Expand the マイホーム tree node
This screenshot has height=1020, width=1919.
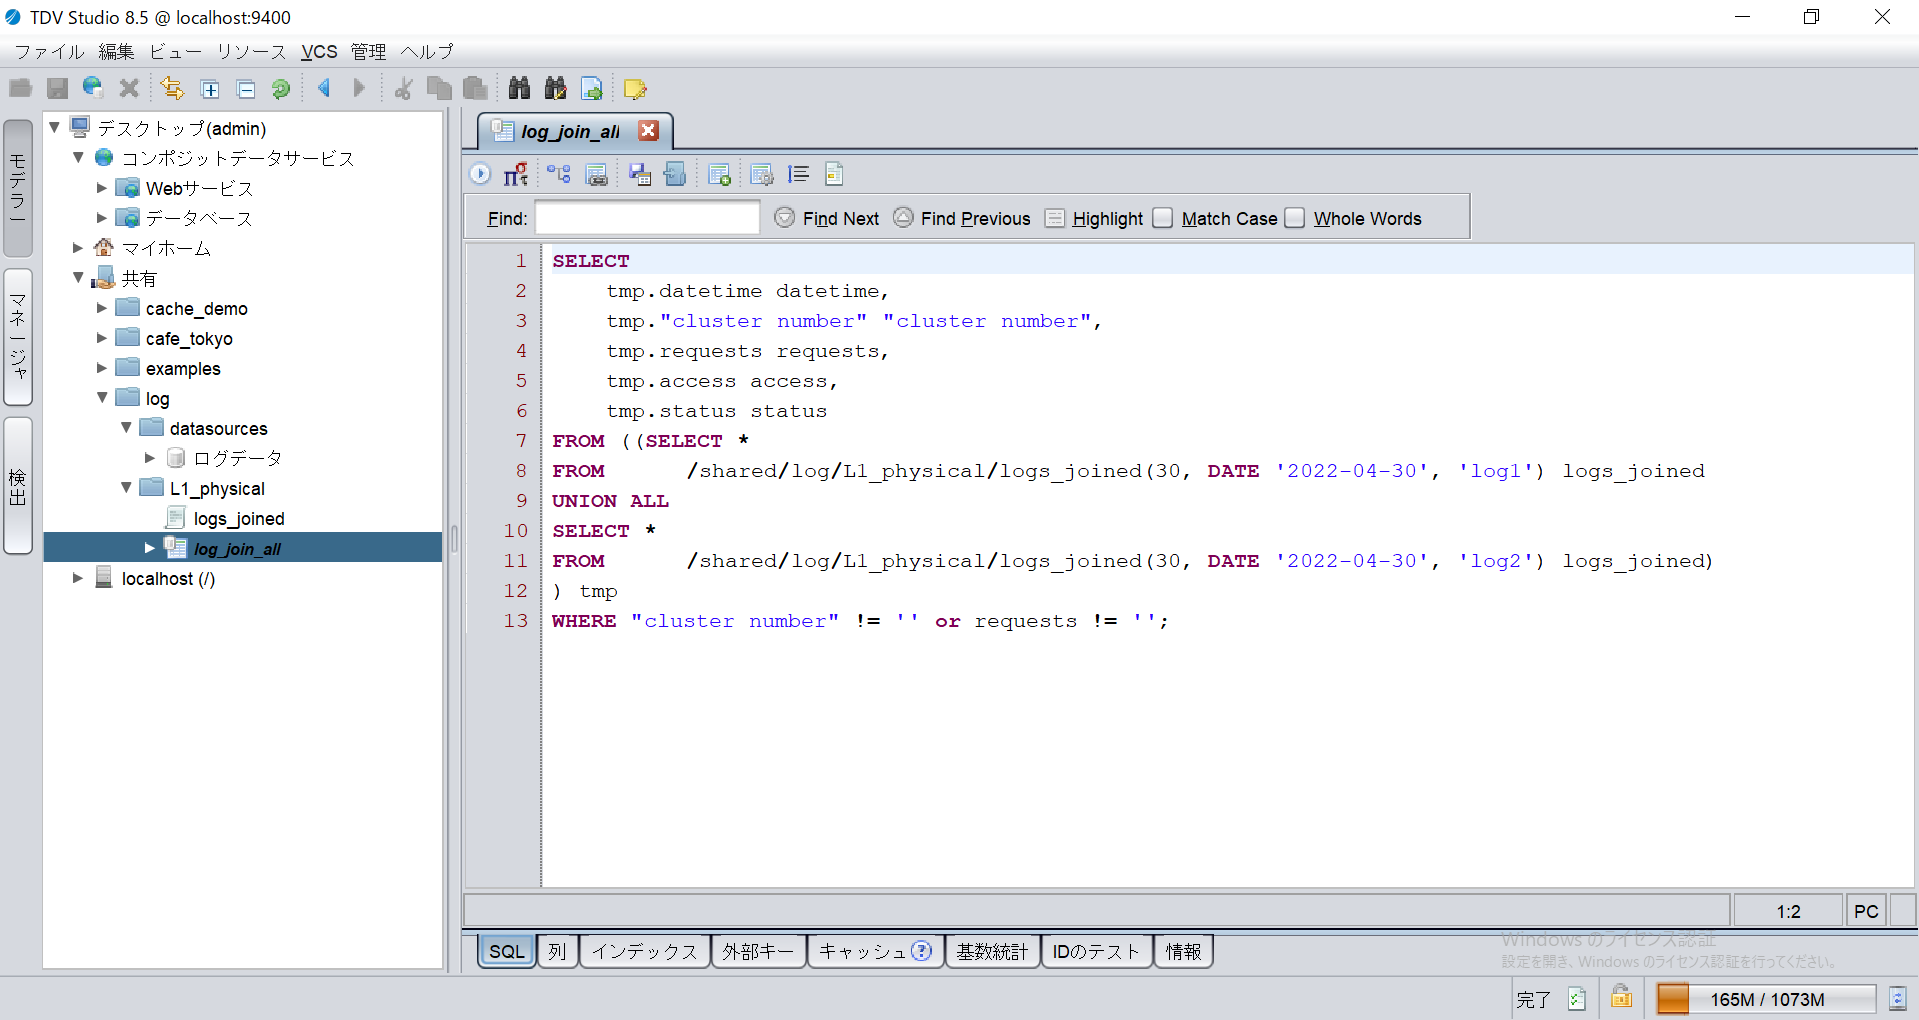click(78, 247)
